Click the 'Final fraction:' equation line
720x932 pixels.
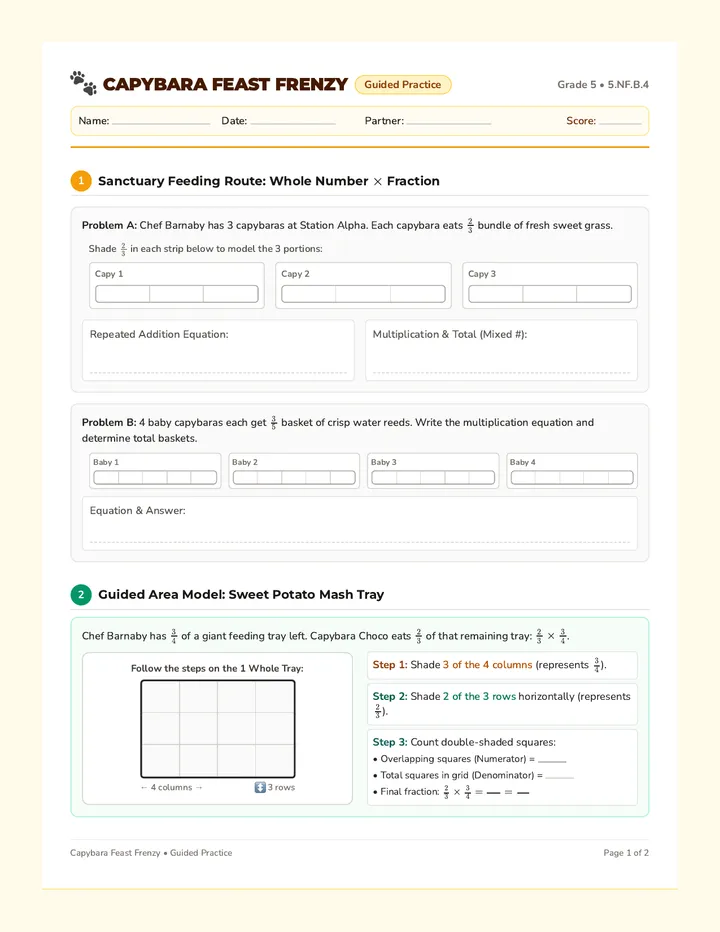451,792
